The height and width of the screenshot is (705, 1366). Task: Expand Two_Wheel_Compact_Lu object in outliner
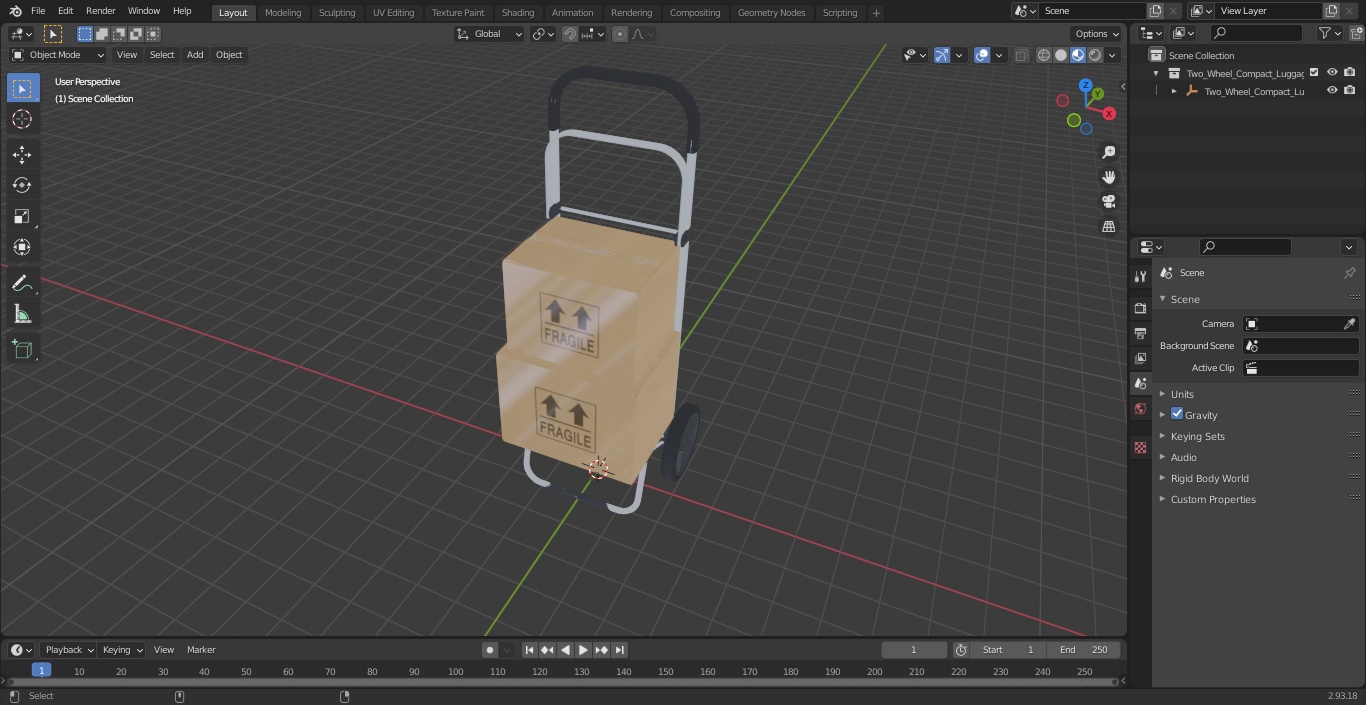[1174, 91]
